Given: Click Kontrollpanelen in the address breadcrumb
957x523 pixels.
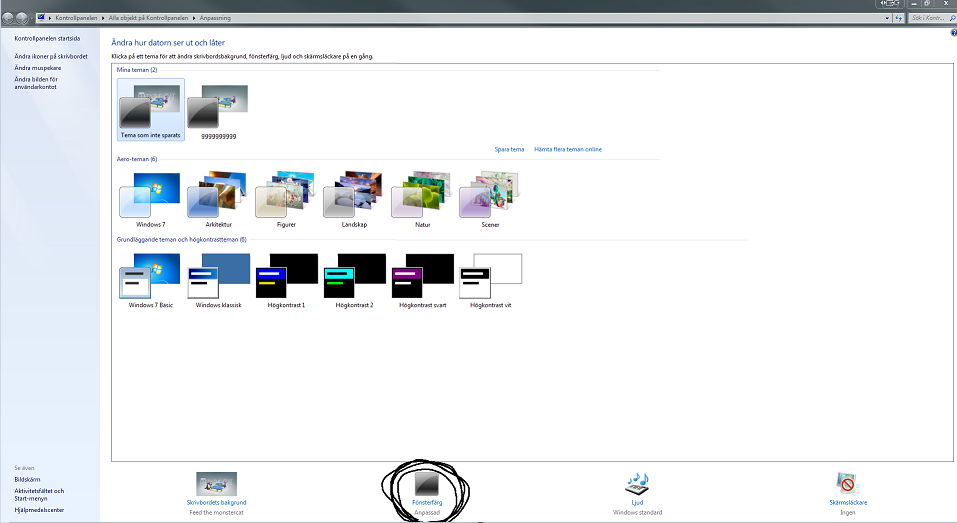Looking at the screenshot, I should click(x=76, y=18).
